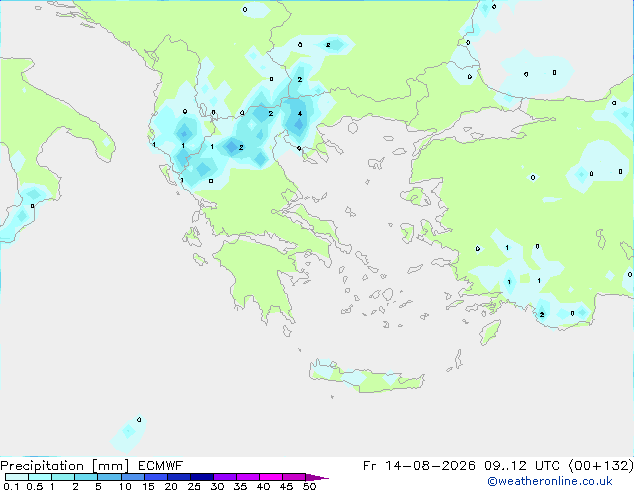Click the '4' precipitation value on map
Image resolution: width=634 pixels, height=490 pixels.
click(x=300, y=114)
